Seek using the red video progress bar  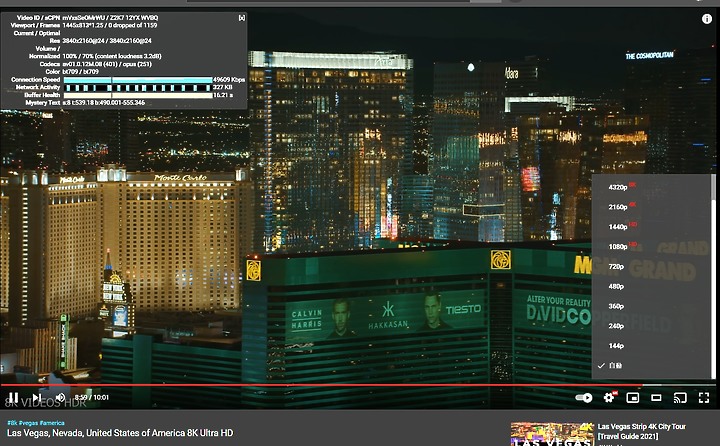pyautogui.click(x=358, y=385)
